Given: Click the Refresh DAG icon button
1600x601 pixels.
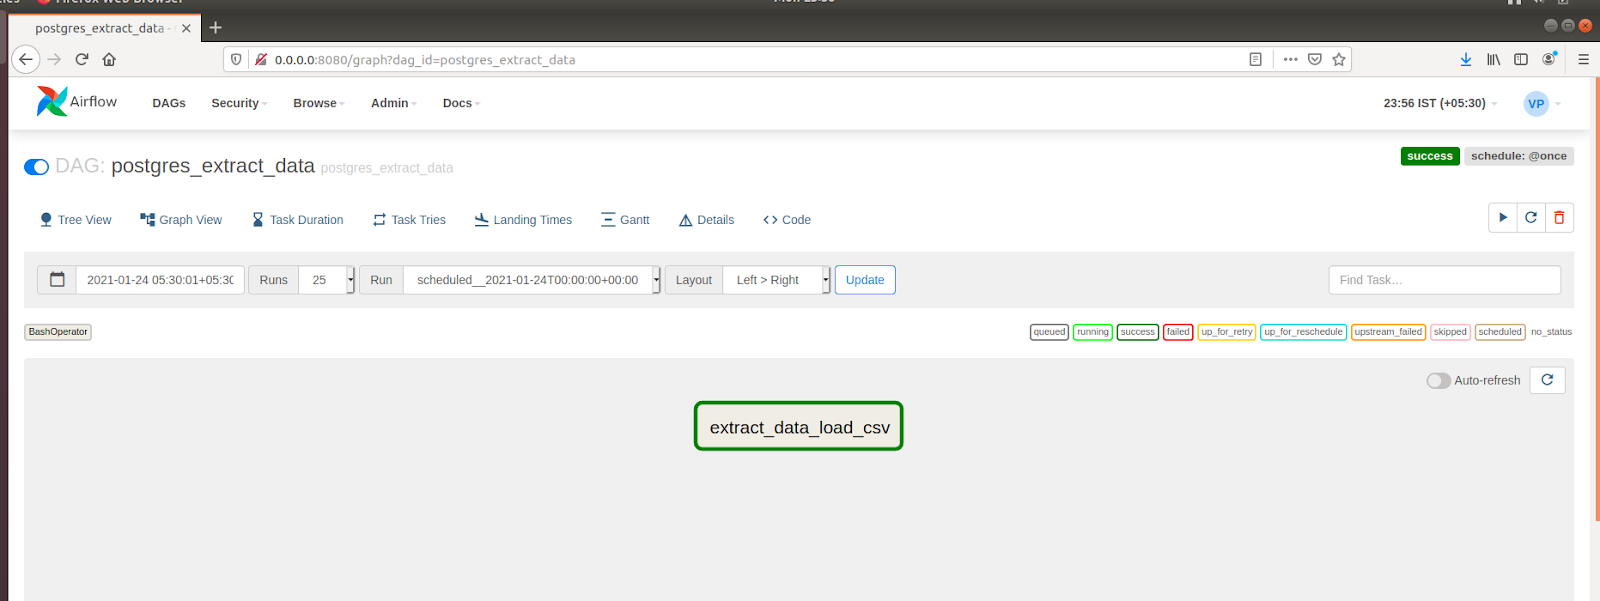Looking at the screenshot, I should click(x=1531, y=218).
